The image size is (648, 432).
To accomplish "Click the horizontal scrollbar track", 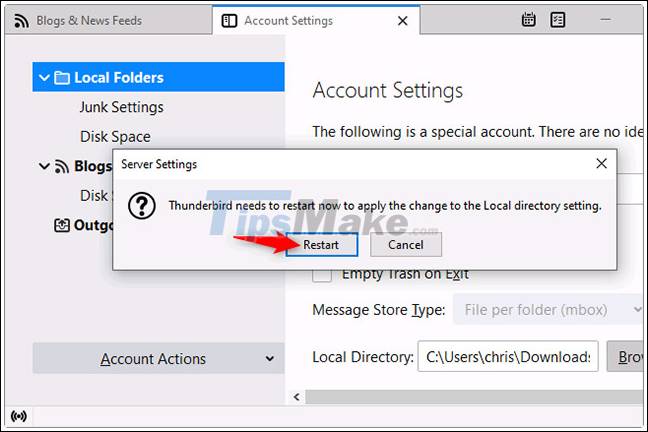I will [x=474, y=397].
